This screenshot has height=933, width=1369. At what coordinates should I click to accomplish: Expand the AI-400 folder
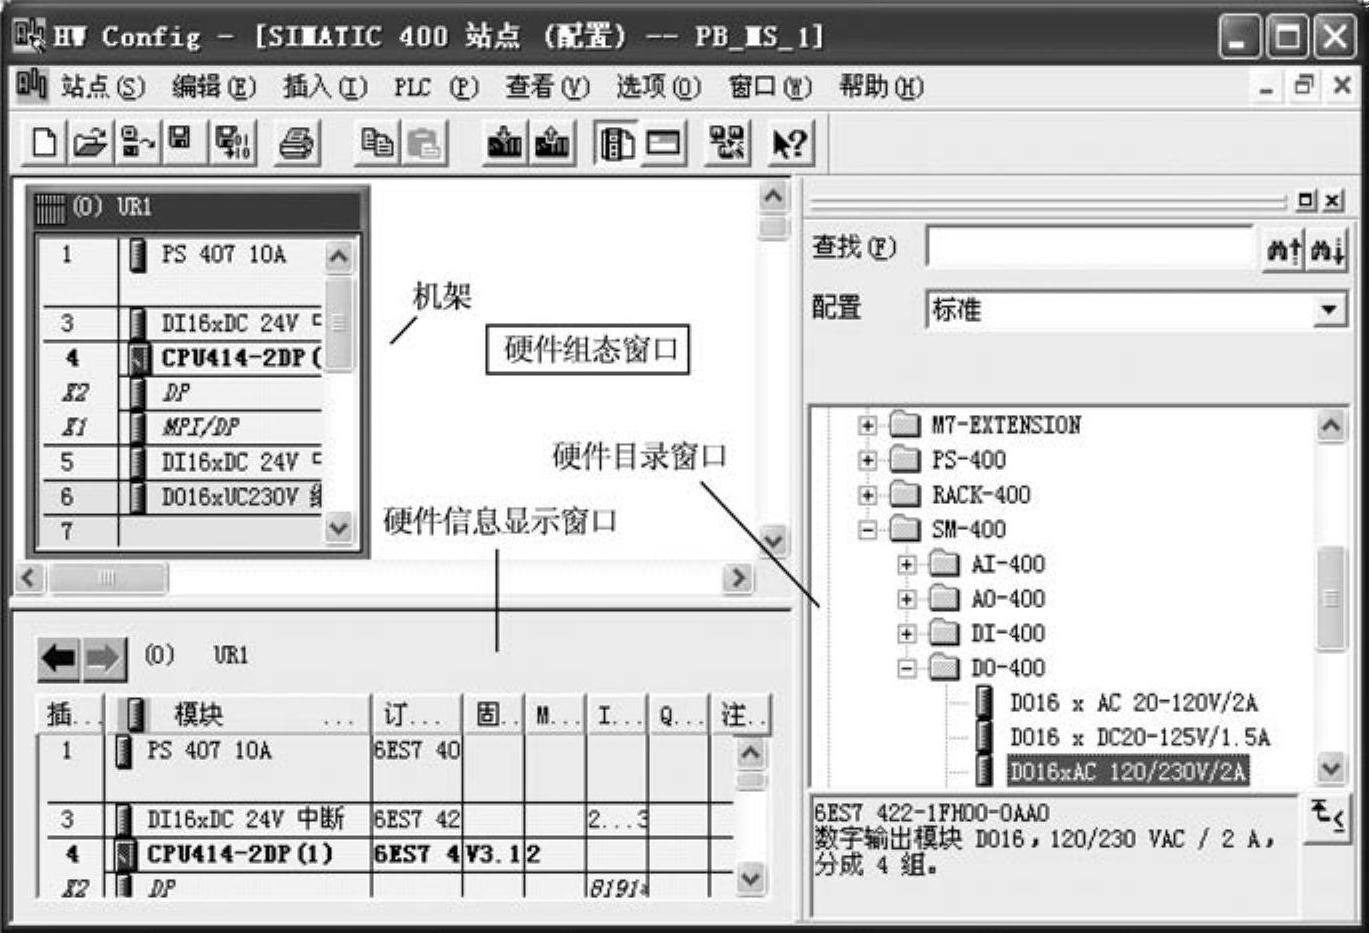coord(906,564)
